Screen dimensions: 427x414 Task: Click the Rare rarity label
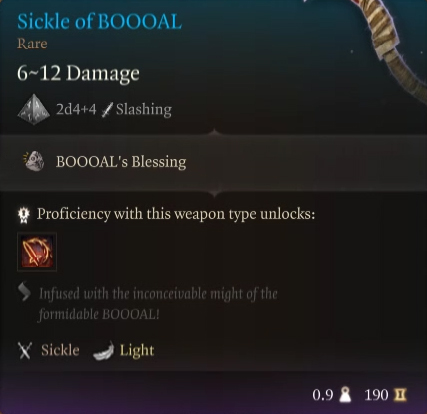coord(32,44)
